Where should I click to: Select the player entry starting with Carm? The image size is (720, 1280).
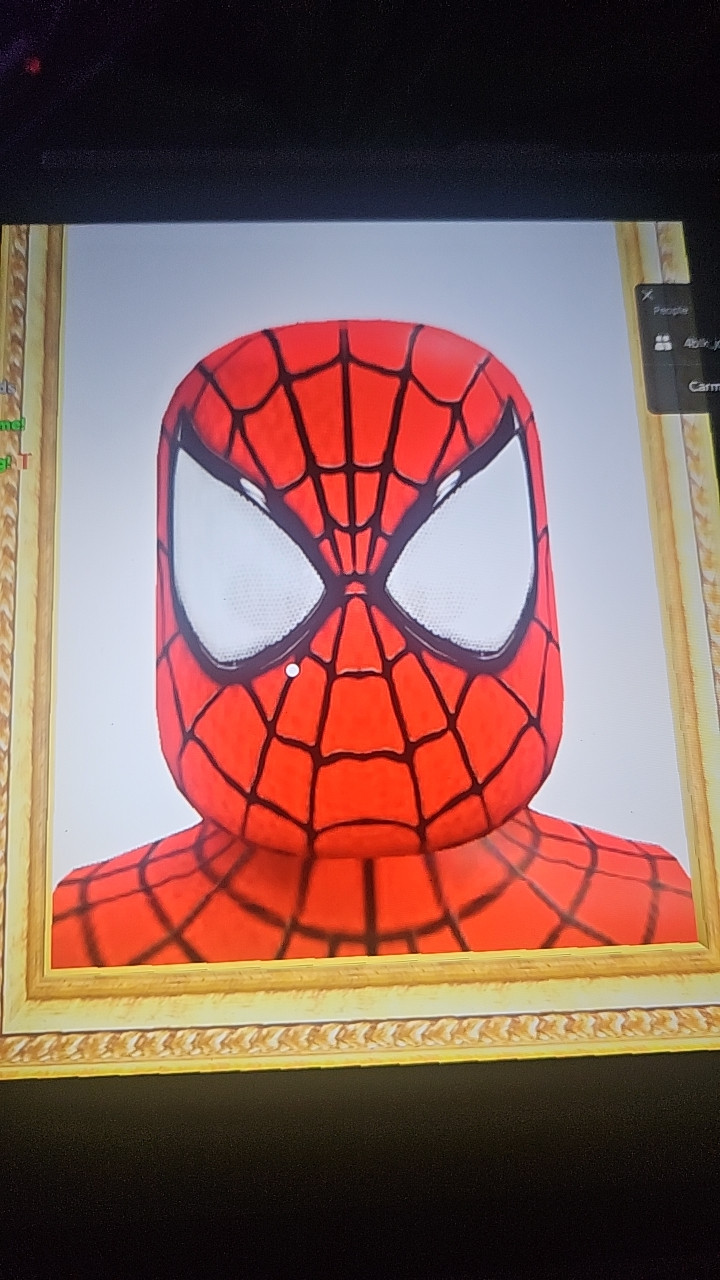(x=704, y=385)
